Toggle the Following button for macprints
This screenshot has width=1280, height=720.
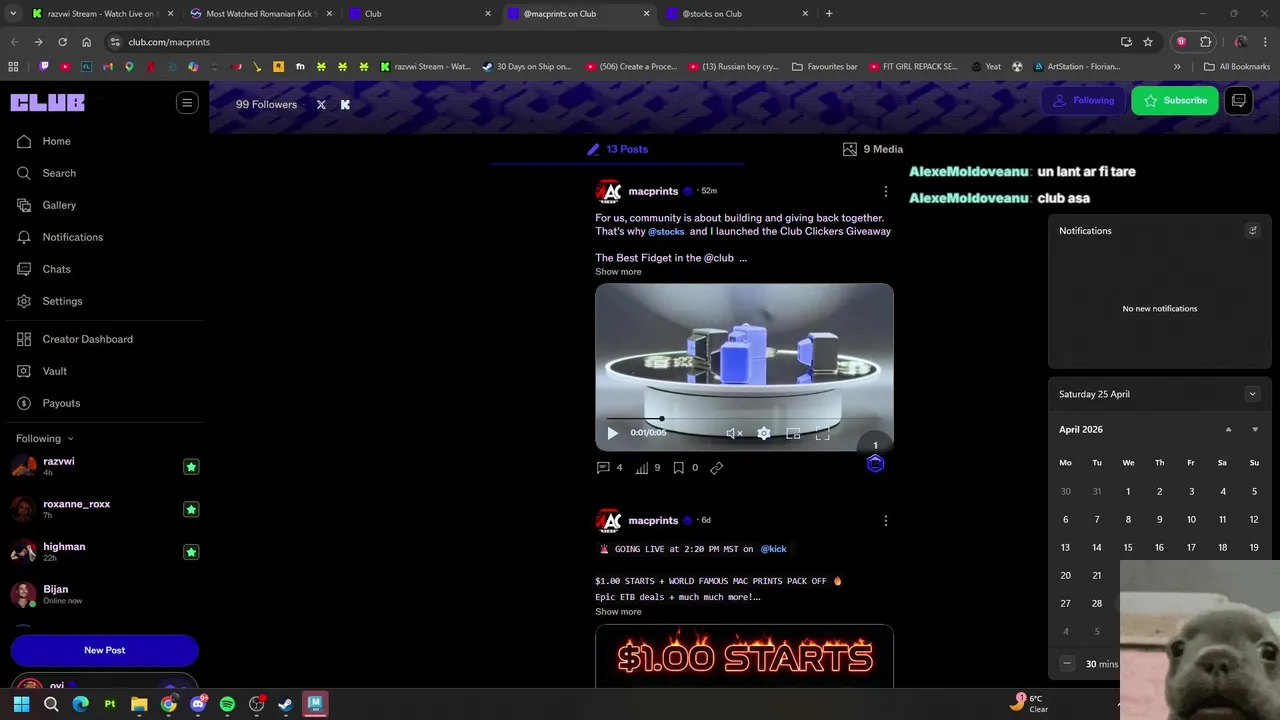pos(1084,100)
